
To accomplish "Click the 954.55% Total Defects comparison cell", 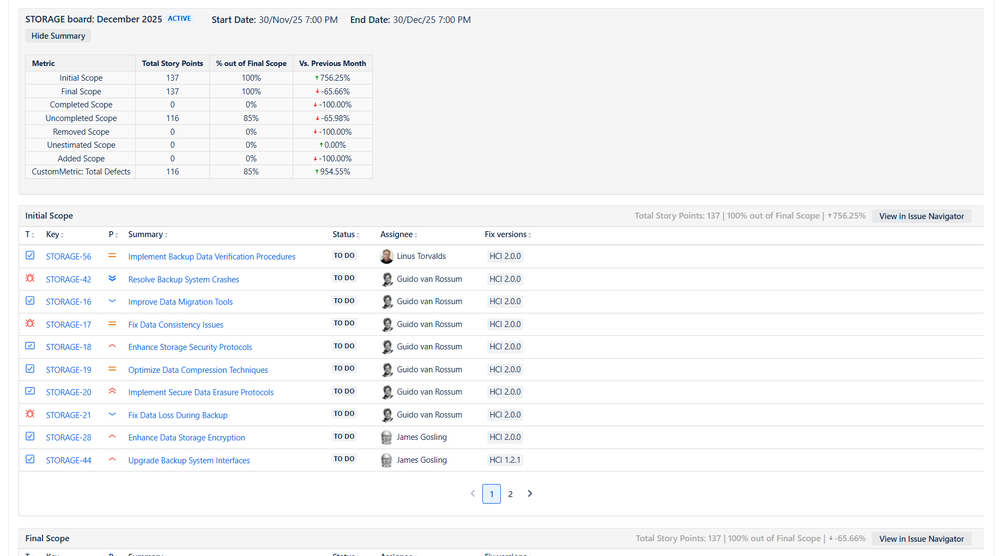I will coord(333,172).
